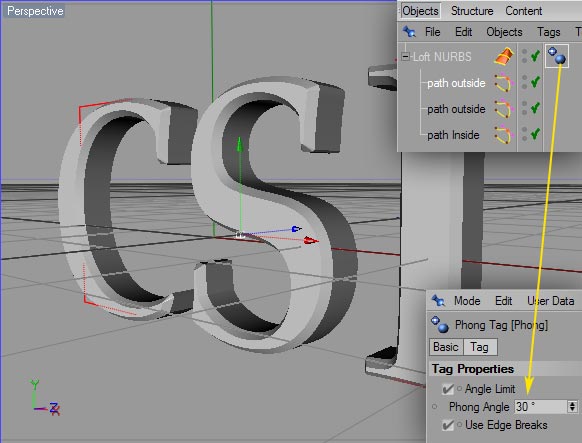Click the green Y axis handle
This screenshot has height=443, width=582.
click(x=240, y=144)
